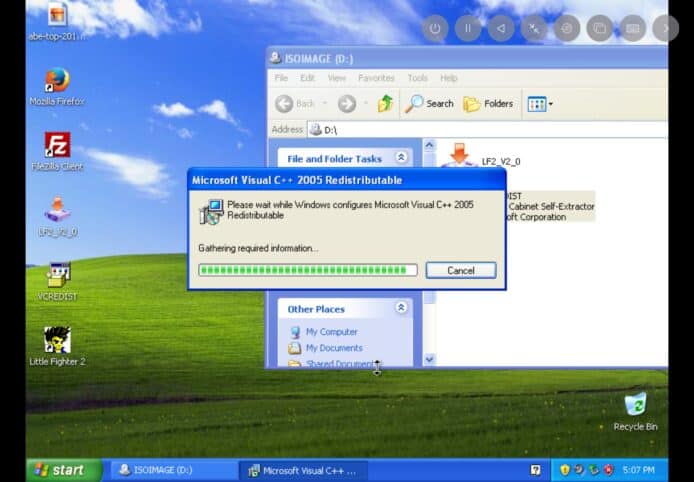Toggle the Folders pane button
This screenshot has width=694, height=482.
488,103
